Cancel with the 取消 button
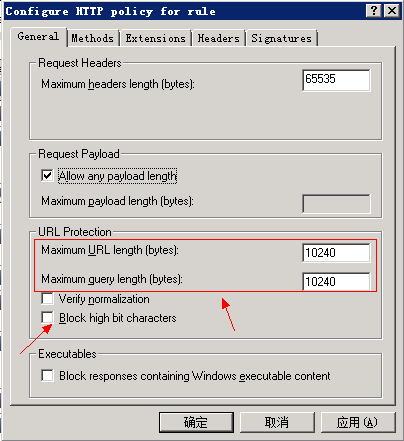This screenshot has width=404, height=441. pyautogui.click(x=277, y=423)
